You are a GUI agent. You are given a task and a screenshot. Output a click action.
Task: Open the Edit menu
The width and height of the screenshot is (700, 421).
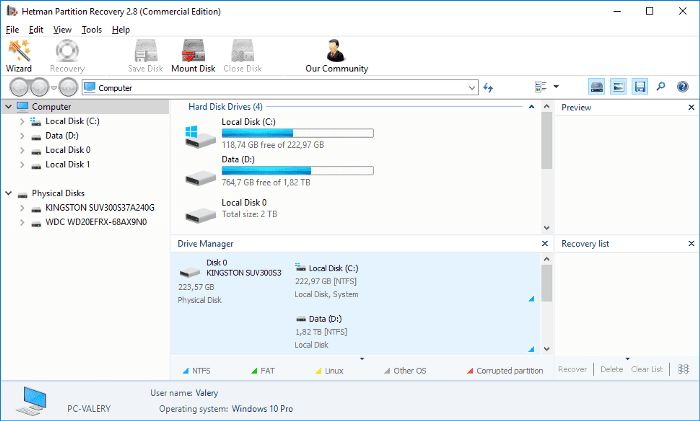[x=36, y=30]
